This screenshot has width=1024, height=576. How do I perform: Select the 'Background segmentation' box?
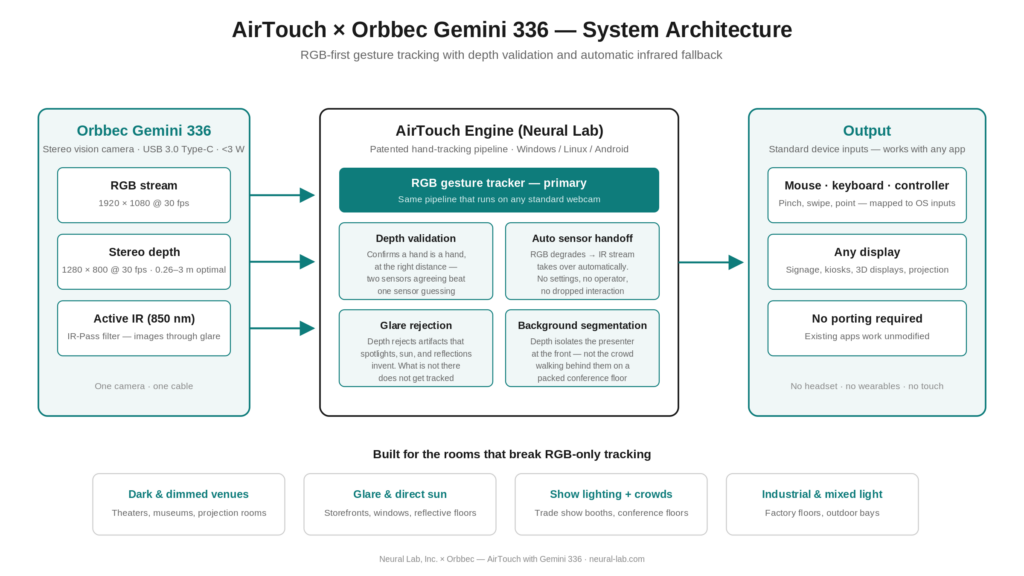click(582, 348)
